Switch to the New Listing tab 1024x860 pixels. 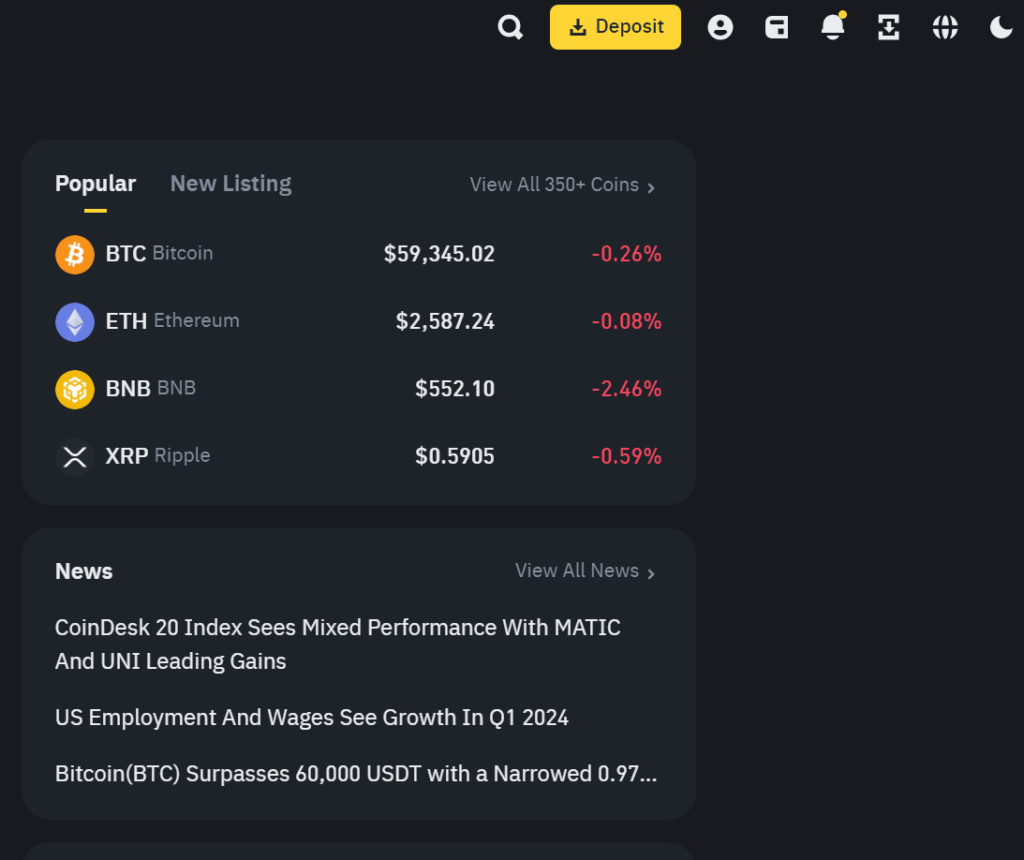click(231, 184)
